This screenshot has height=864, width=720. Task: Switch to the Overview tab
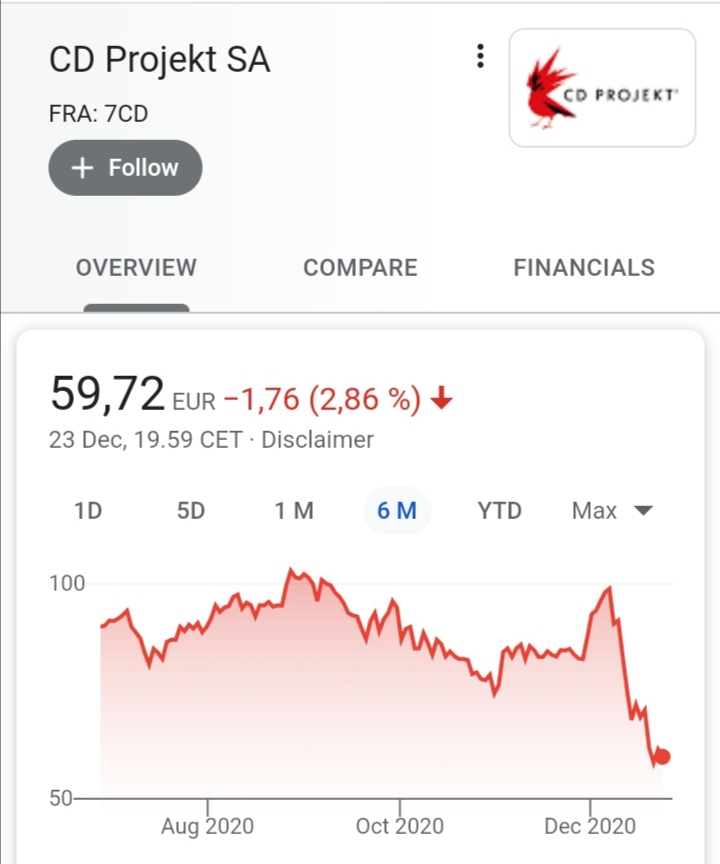(x=136, y=268)
